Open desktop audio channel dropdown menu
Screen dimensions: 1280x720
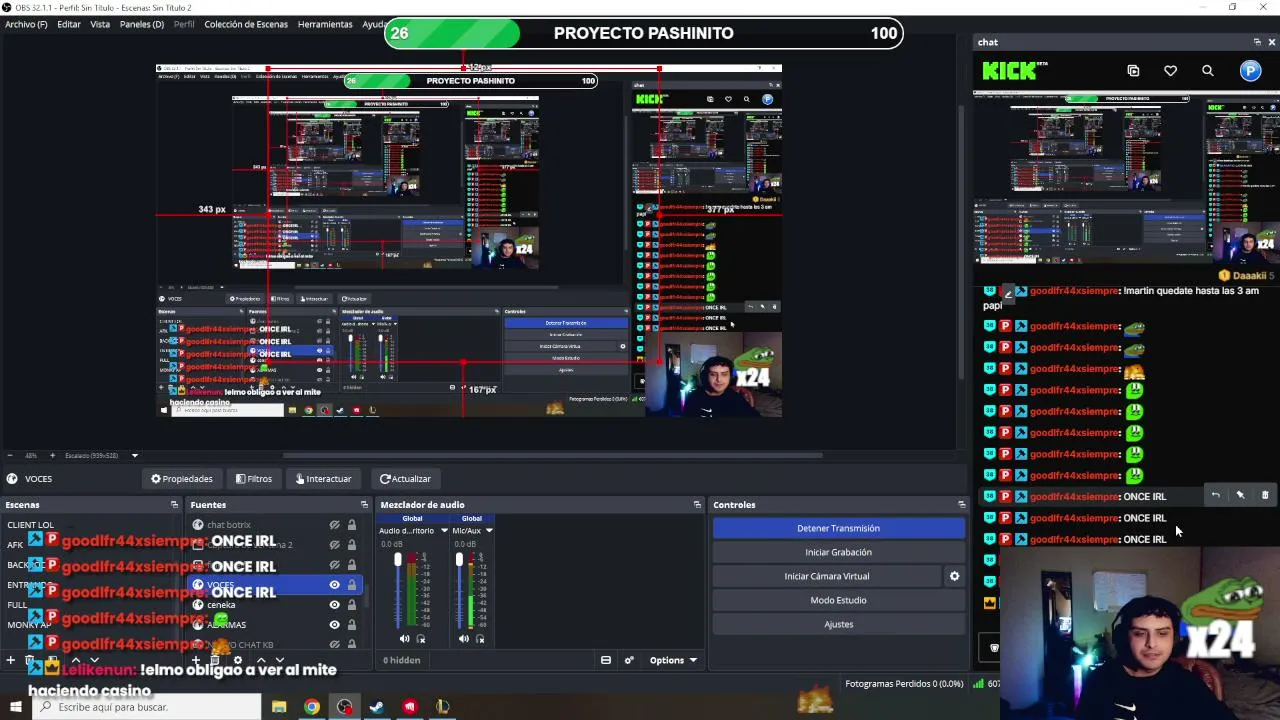[x=444, y=531]
